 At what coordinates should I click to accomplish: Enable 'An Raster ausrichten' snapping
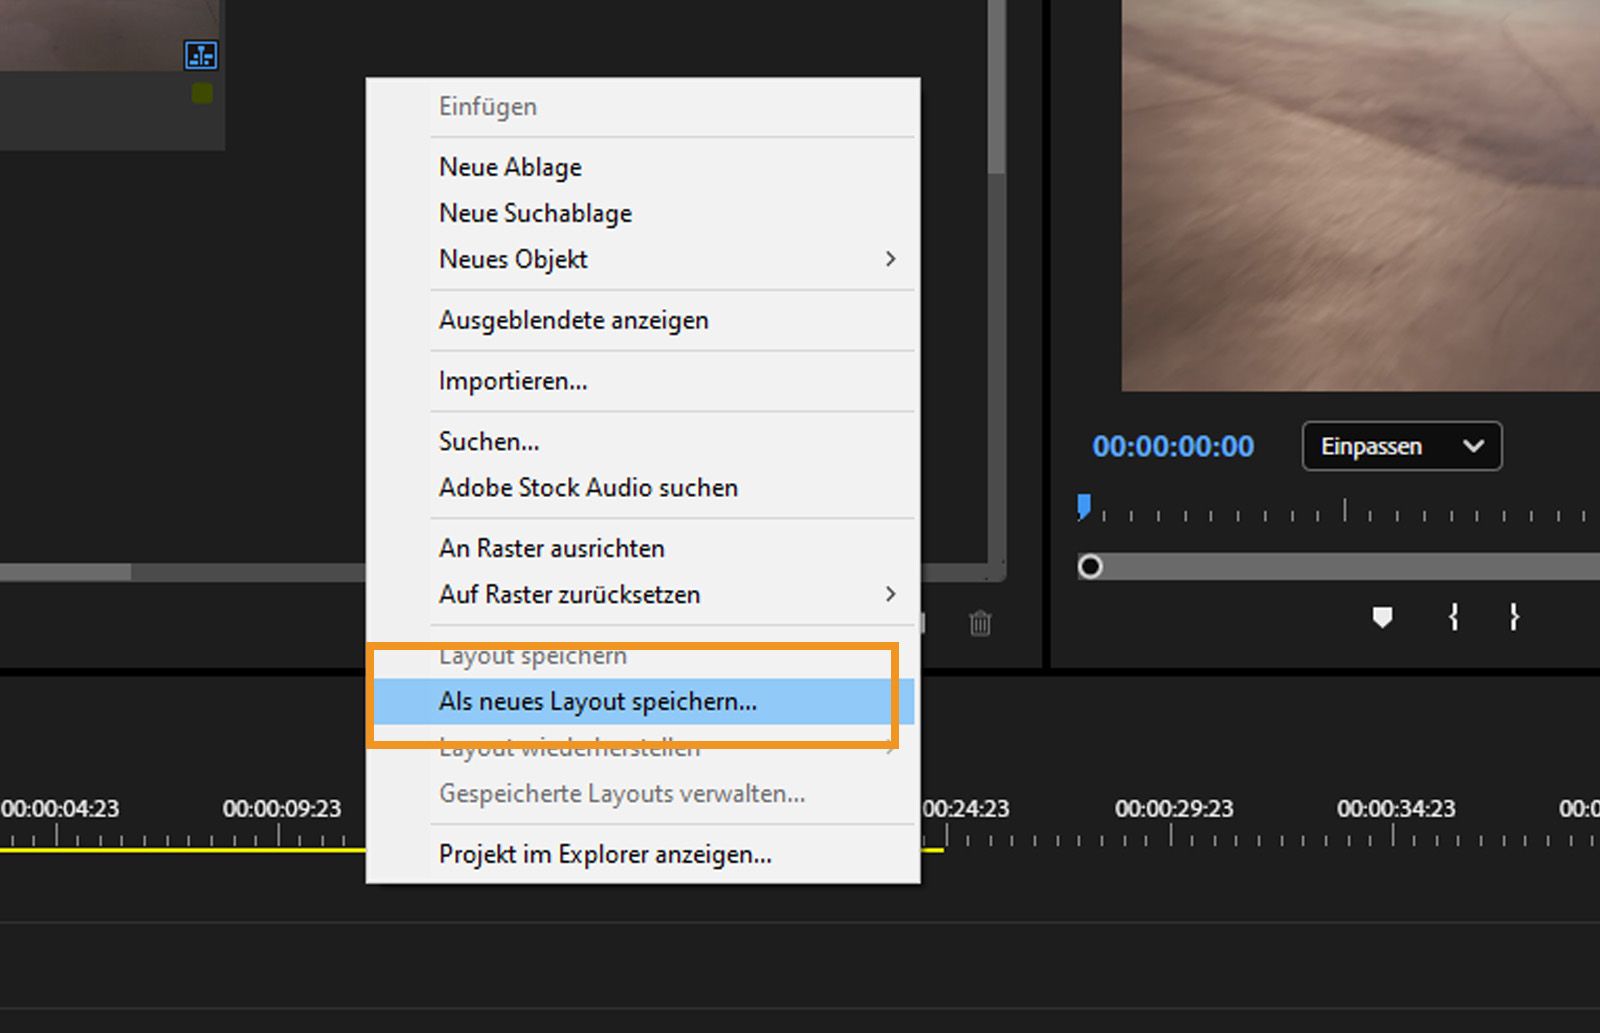551,548
